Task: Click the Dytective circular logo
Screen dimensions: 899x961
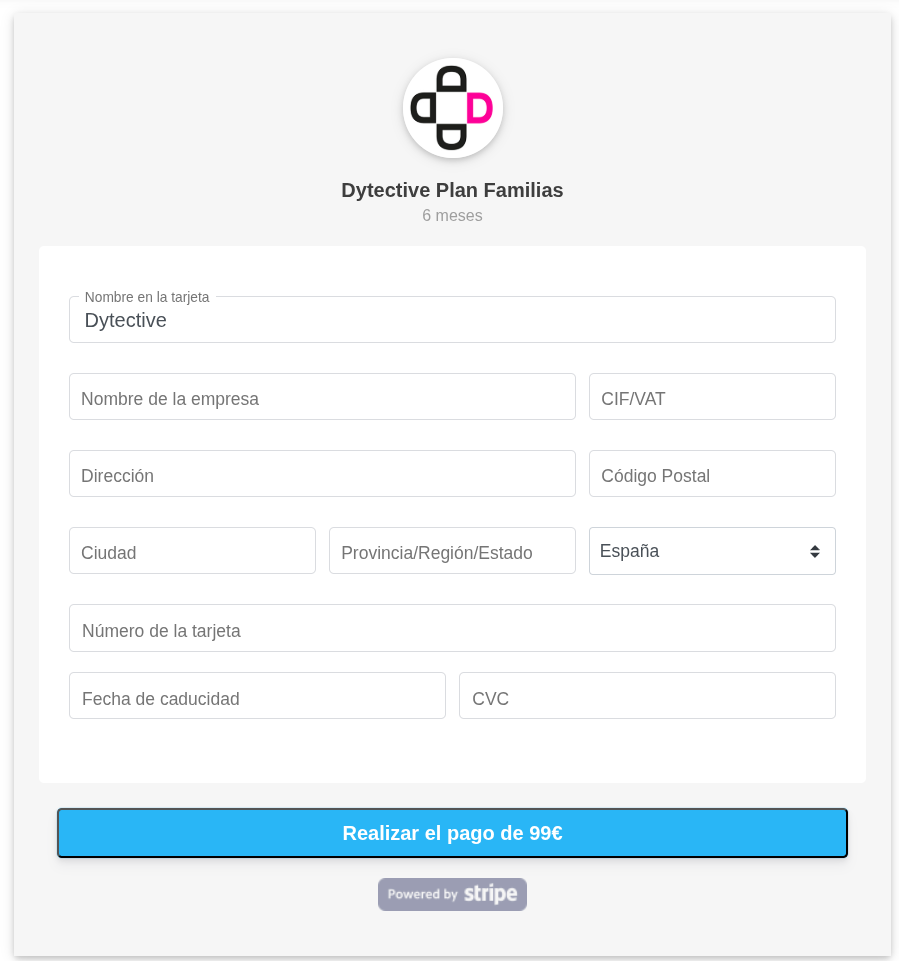Action: pyautogui.click(x=452, y=108)
